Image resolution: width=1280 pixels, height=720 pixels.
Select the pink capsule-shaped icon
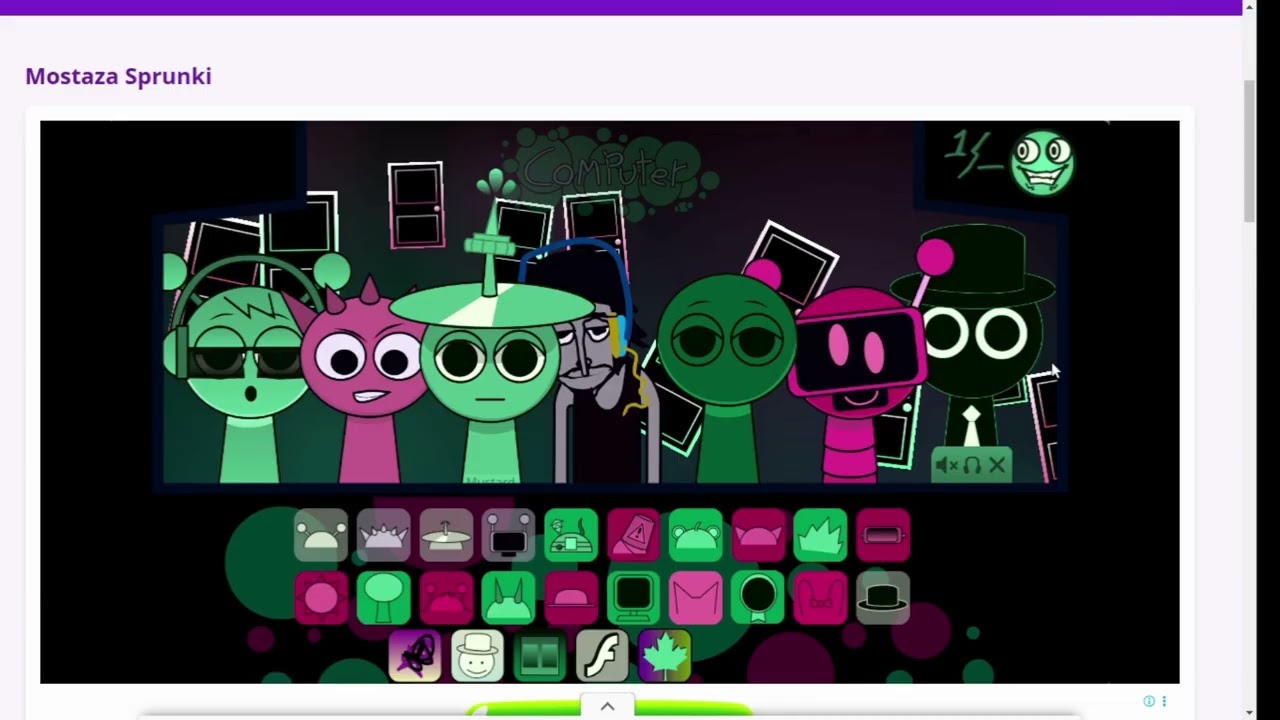tap(883, 535)
